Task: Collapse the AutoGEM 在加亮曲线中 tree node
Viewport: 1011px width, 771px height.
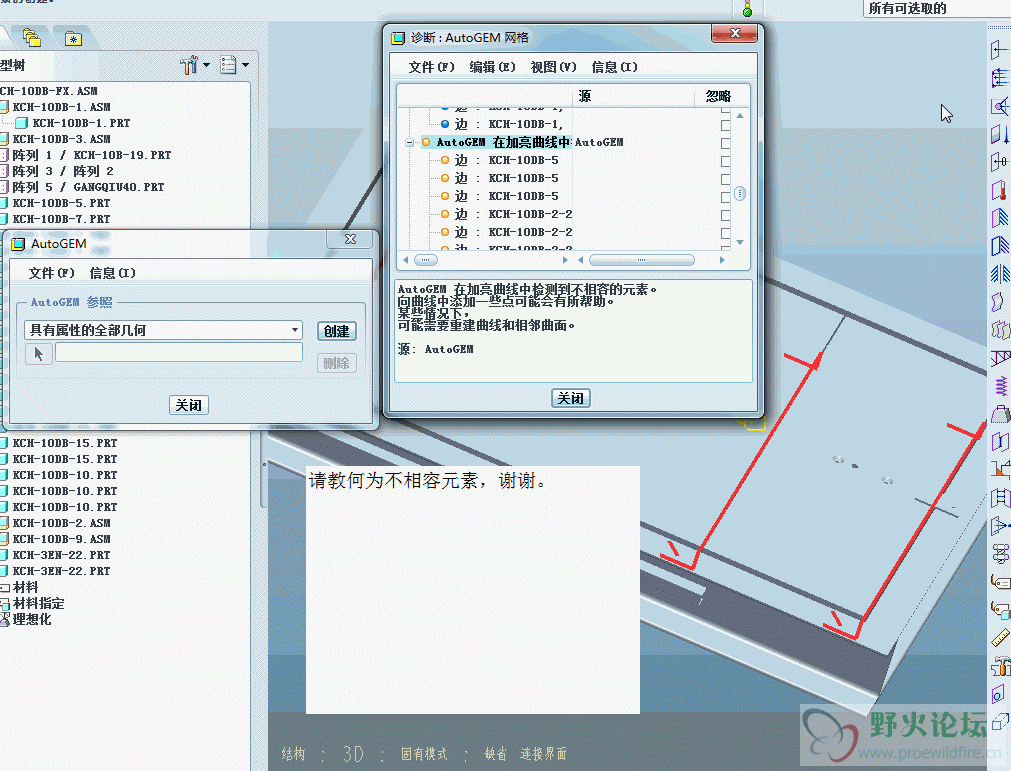Action: (409, 142)
